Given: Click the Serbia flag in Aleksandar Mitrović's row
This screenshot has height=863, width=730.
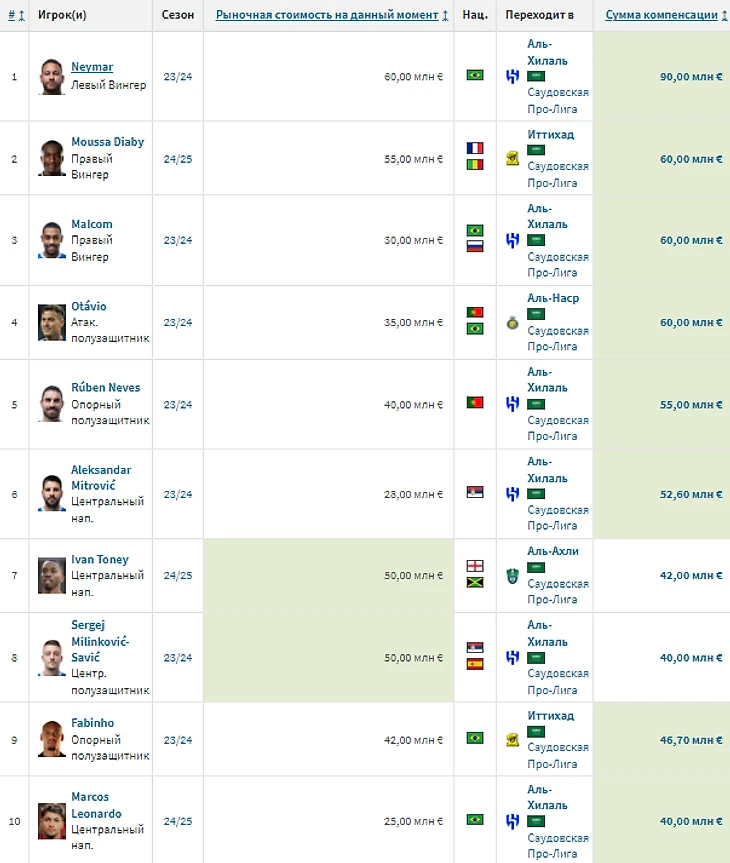Looking at the screenshot, I should (475, 492).
